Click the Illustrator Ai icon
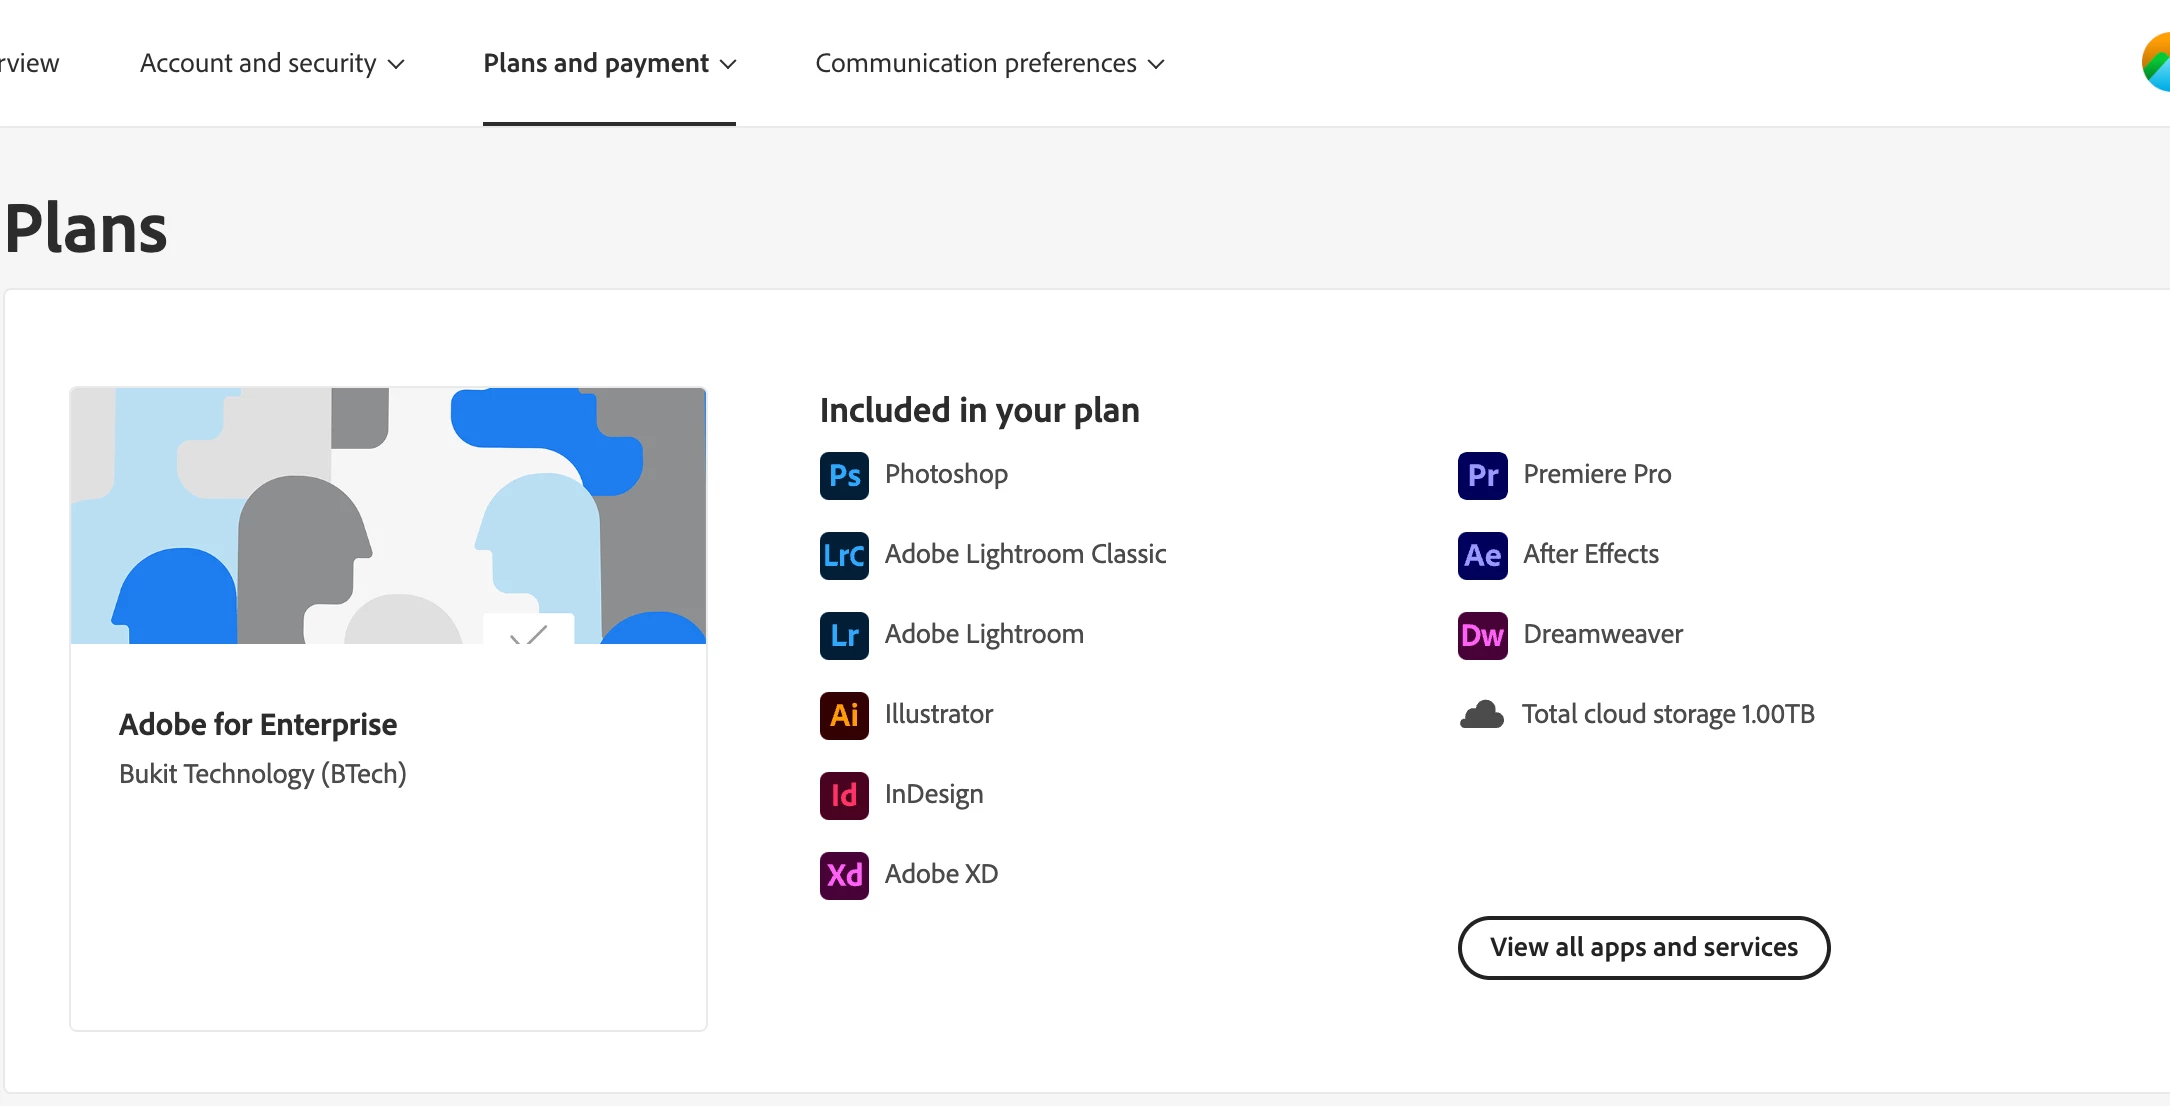 coord(844,715)
